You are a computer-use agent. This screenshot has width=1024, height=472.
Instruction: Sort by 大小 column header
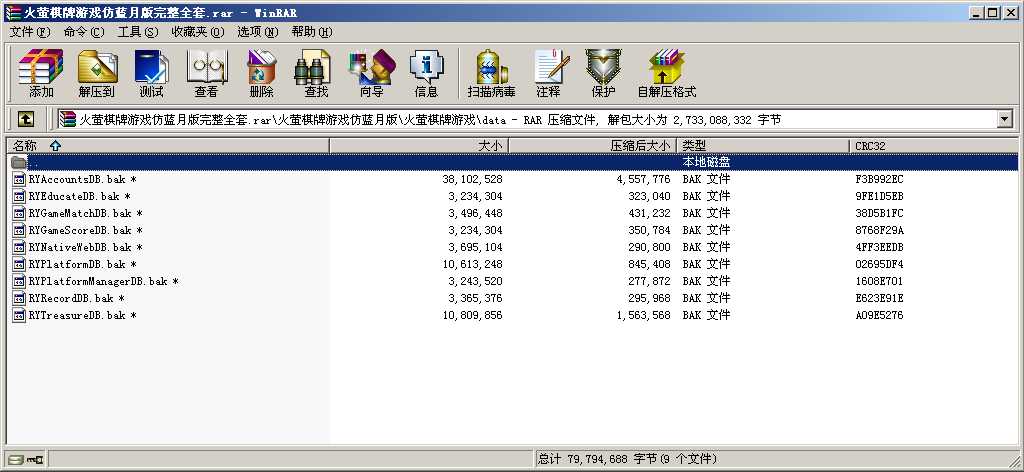419,146
